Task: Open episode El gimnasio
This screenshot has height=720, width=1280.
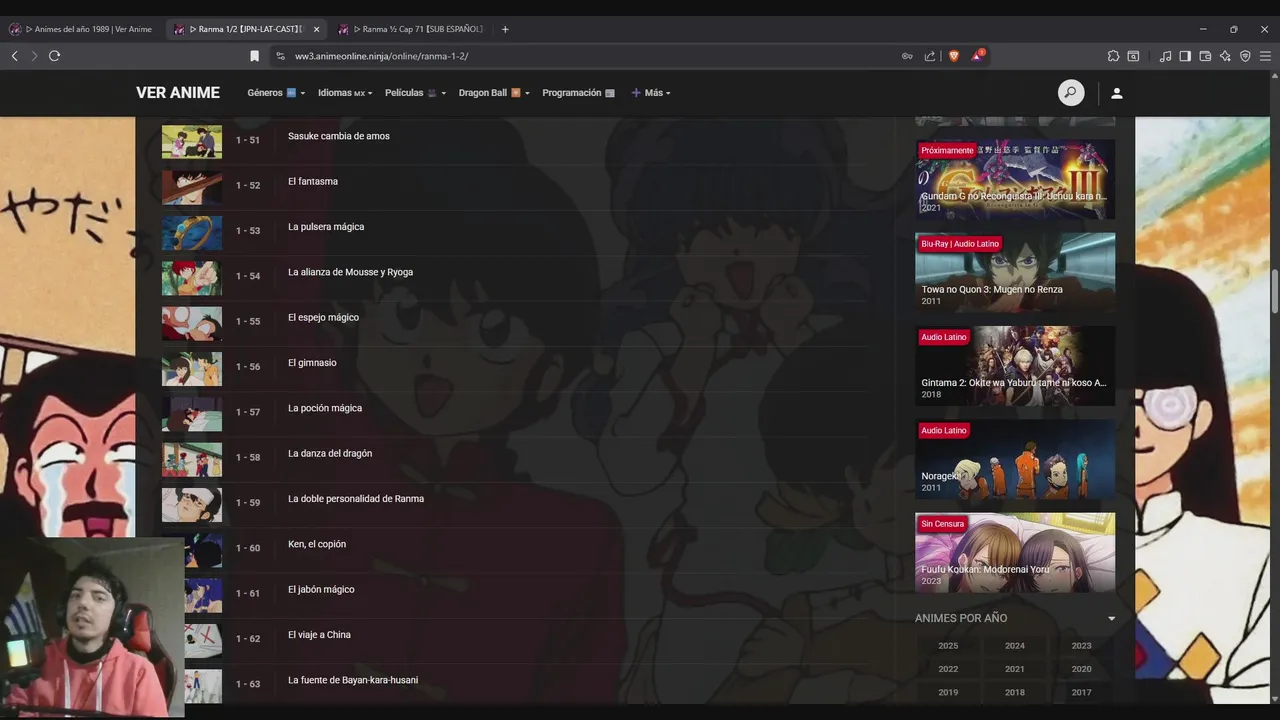Action: 312,363
